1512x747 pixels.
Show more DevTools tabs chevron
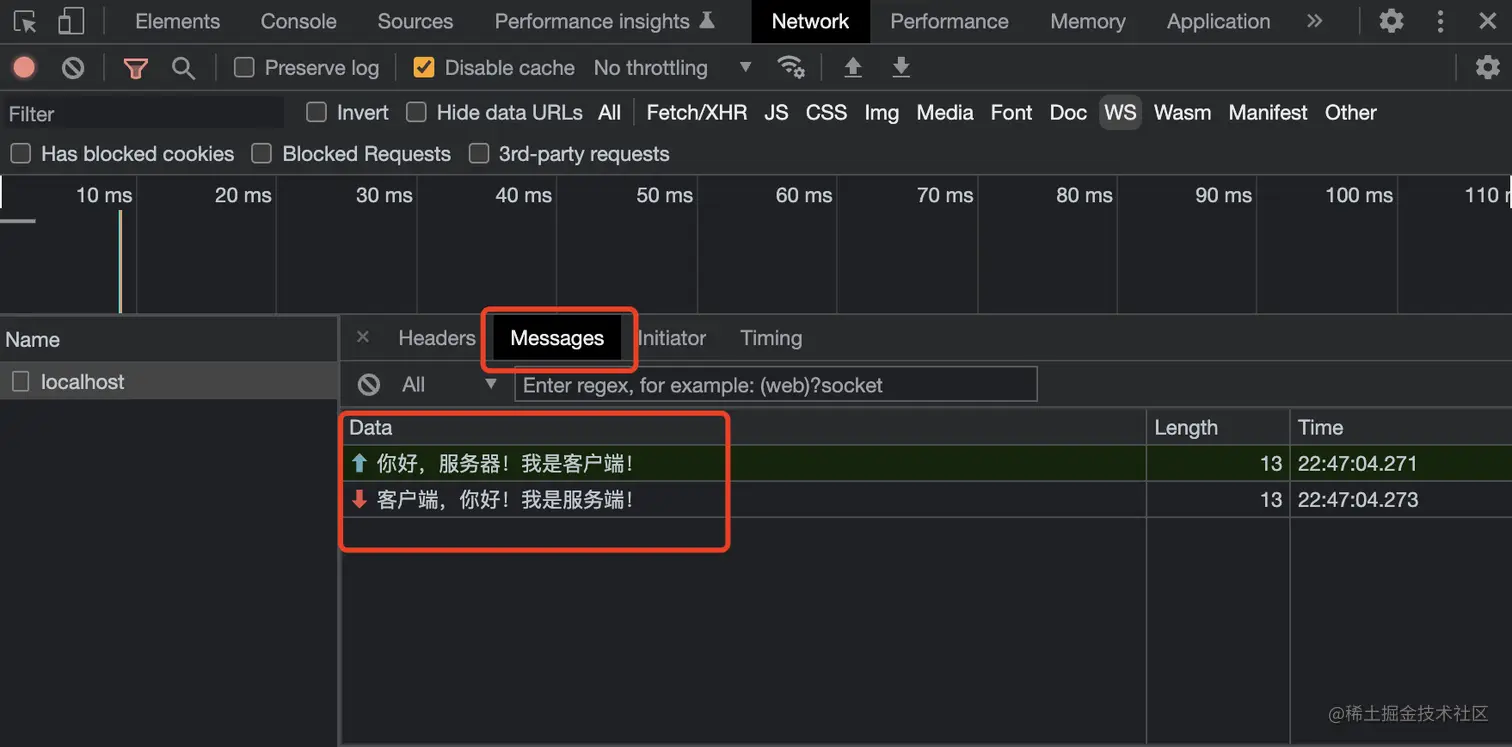[1315, 21]
